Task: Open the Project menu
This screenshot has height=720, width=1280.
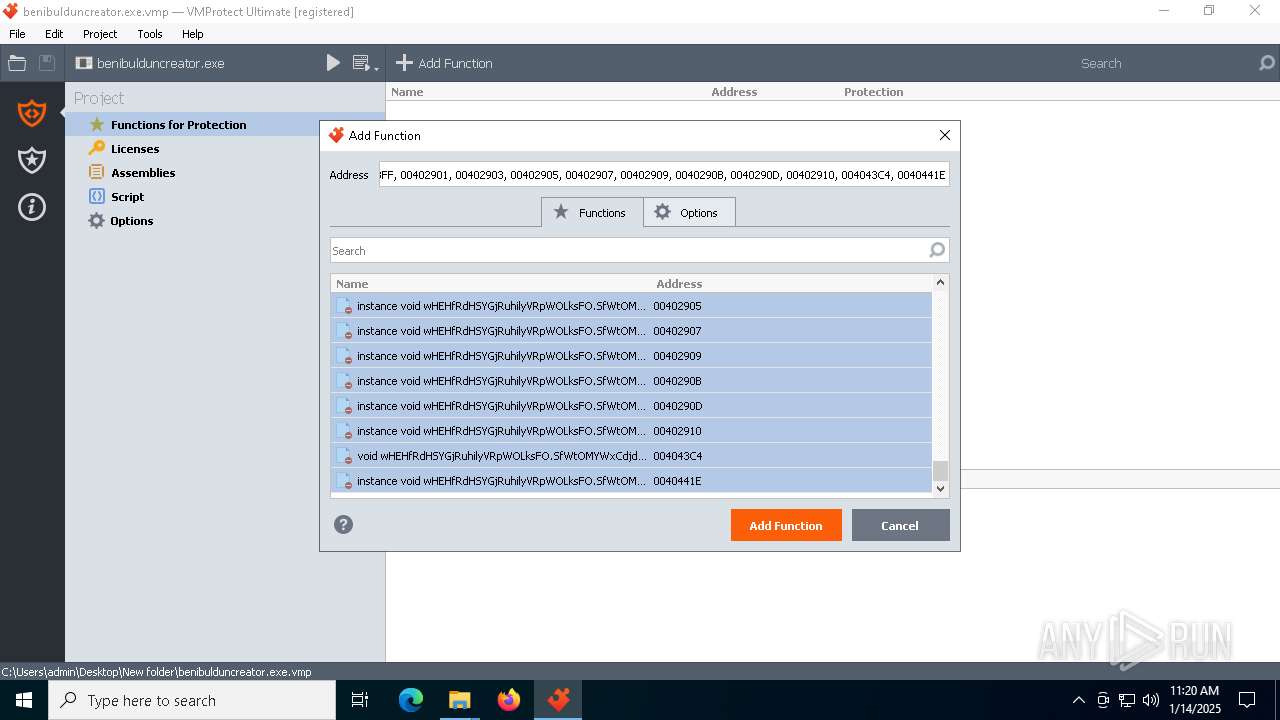Action: 100,34
